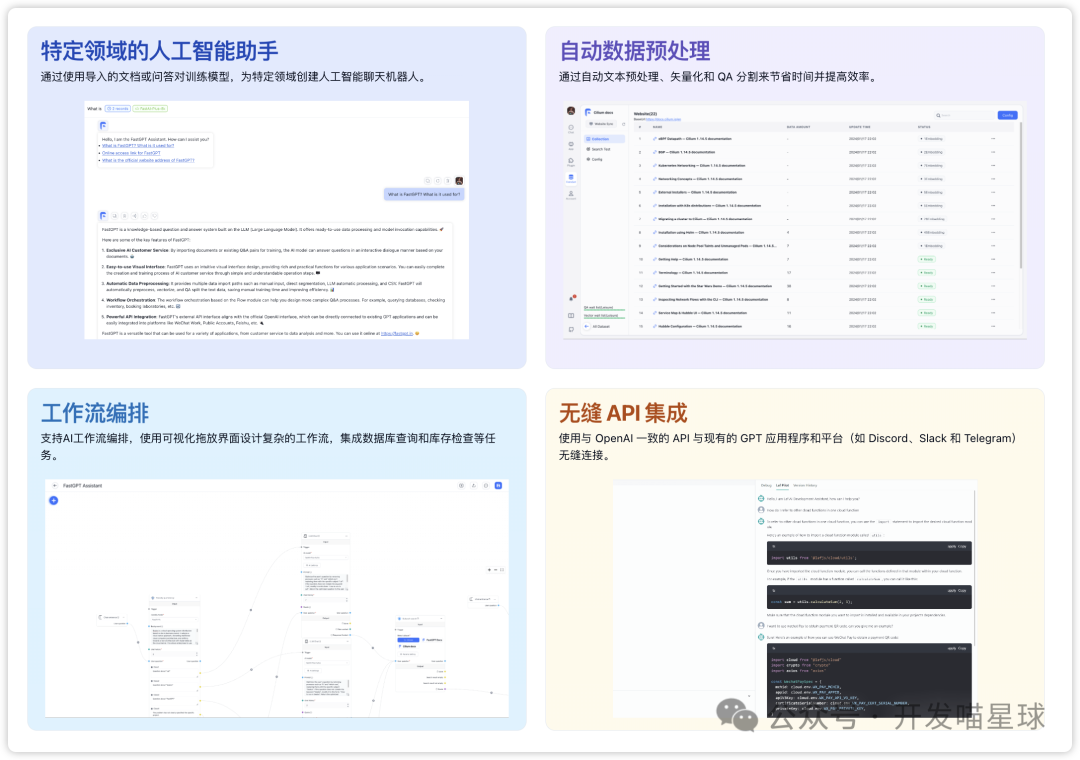Open the Chat section from the FastGPT sidebar
This screenshot has height=760, width=1080.
[x=571, y=127]
